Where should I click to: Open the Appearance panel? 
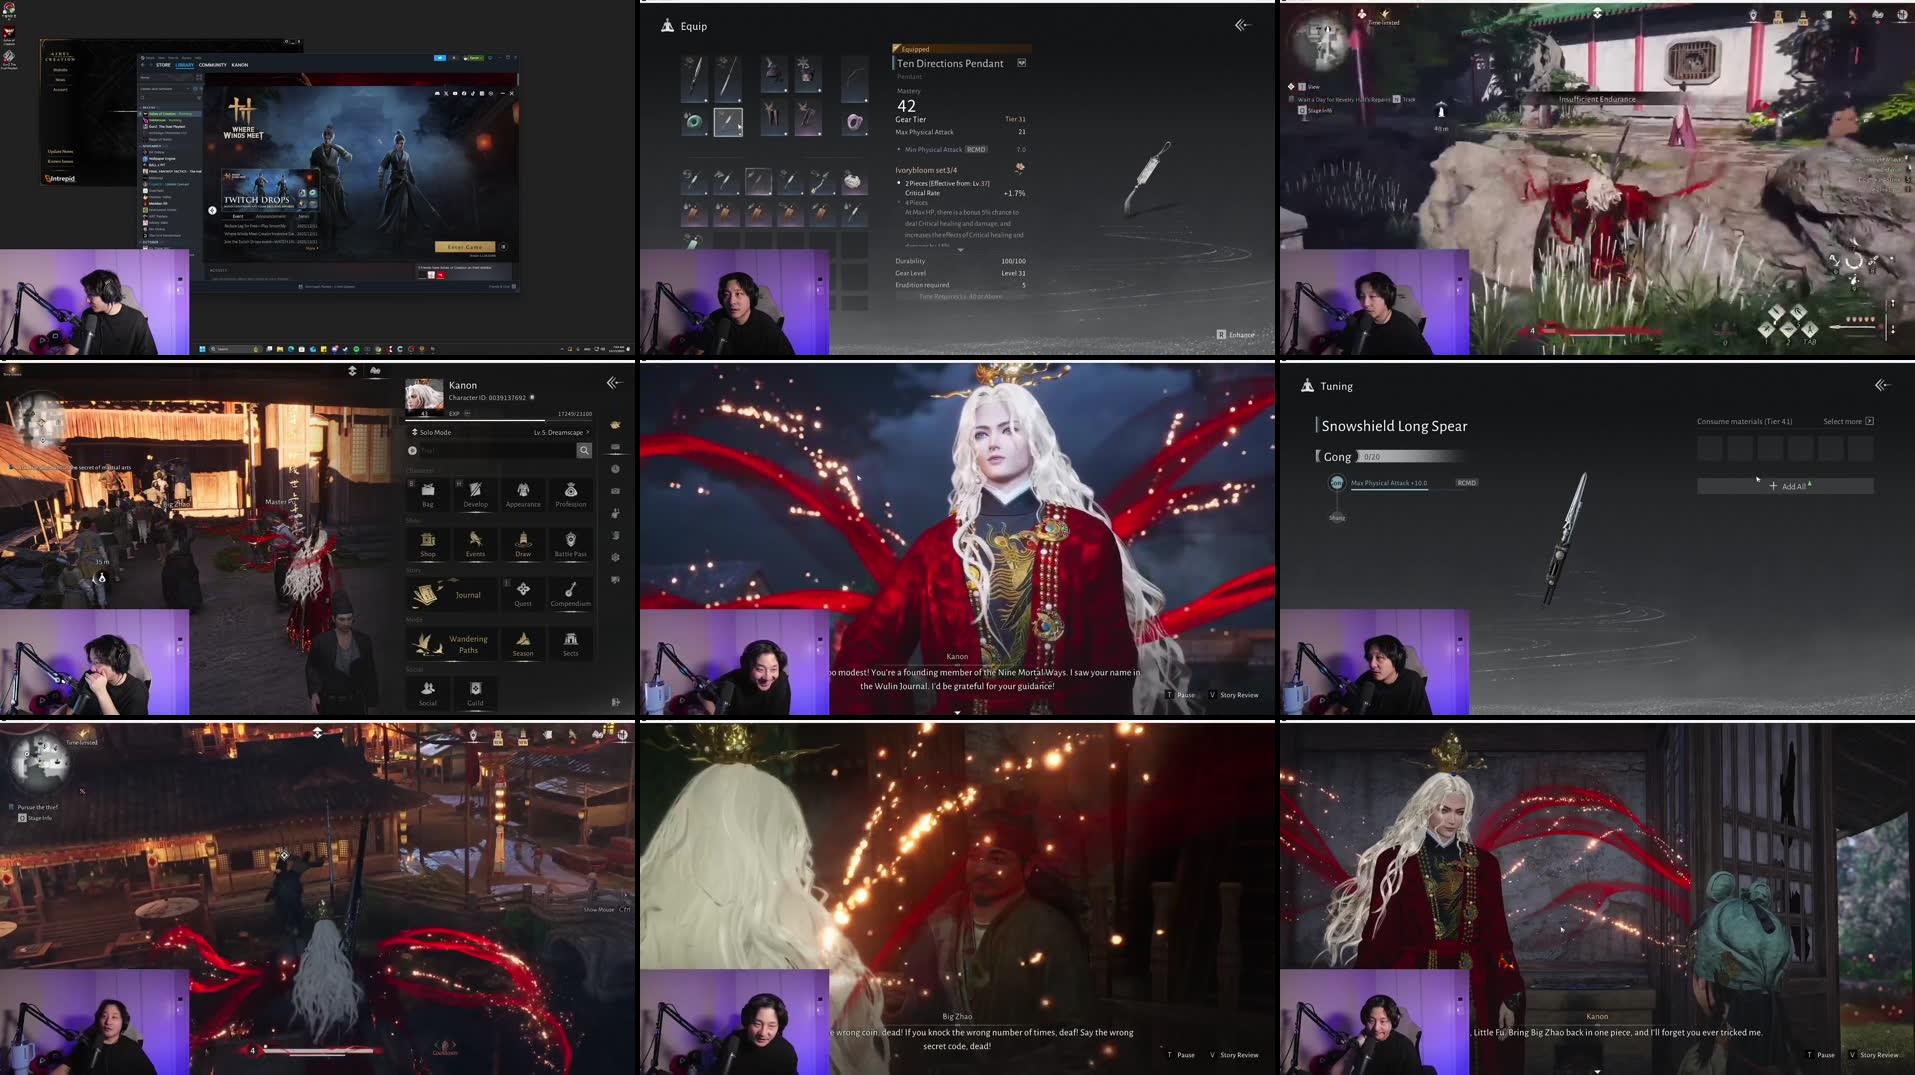pyautogui.click(x=523, y=495)
